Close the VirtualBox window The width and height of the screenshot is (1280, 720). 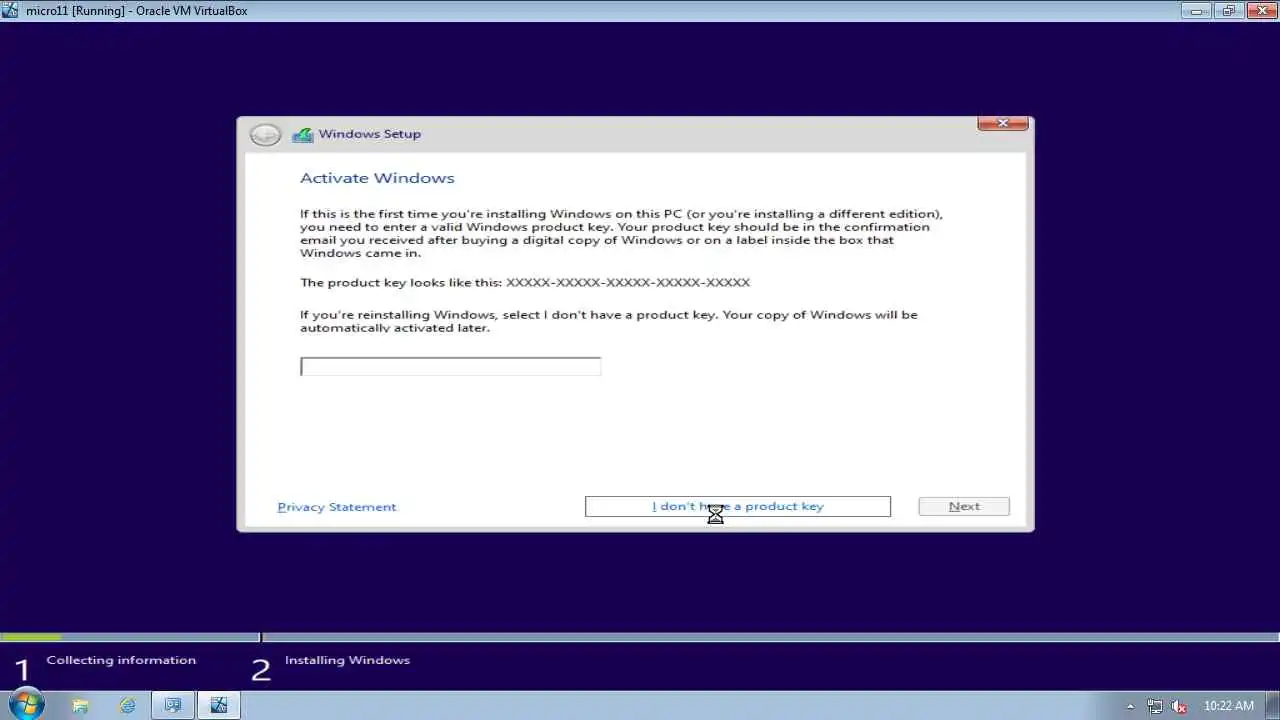point(1260,11)
